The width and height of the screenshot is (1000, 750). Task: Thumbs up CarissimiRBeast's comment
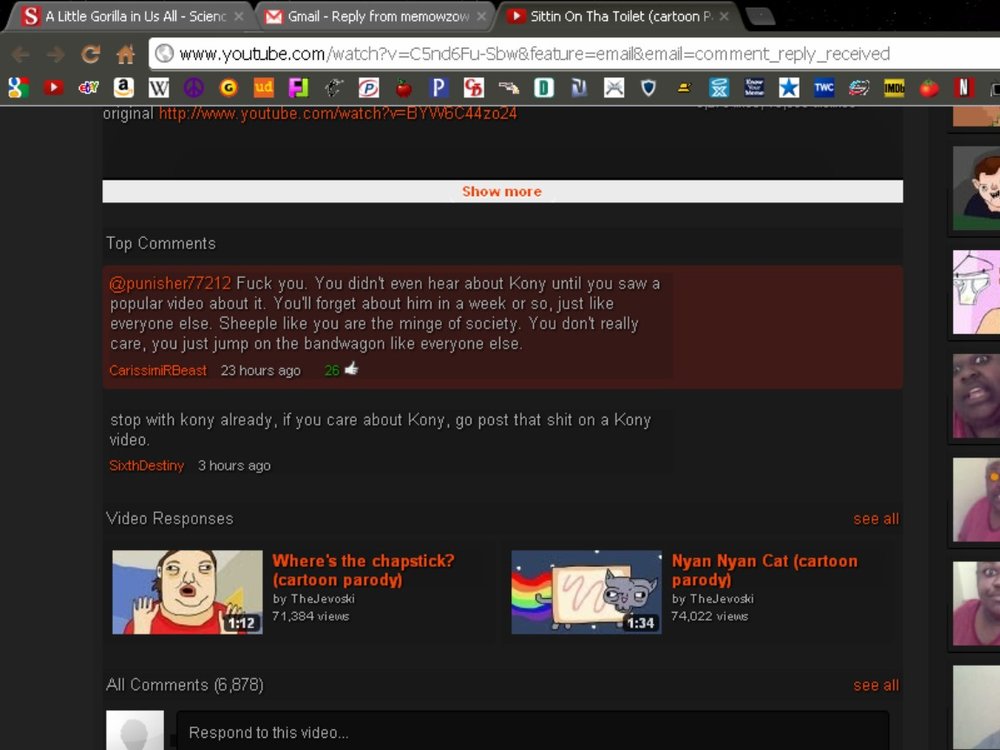coord(351,369)
